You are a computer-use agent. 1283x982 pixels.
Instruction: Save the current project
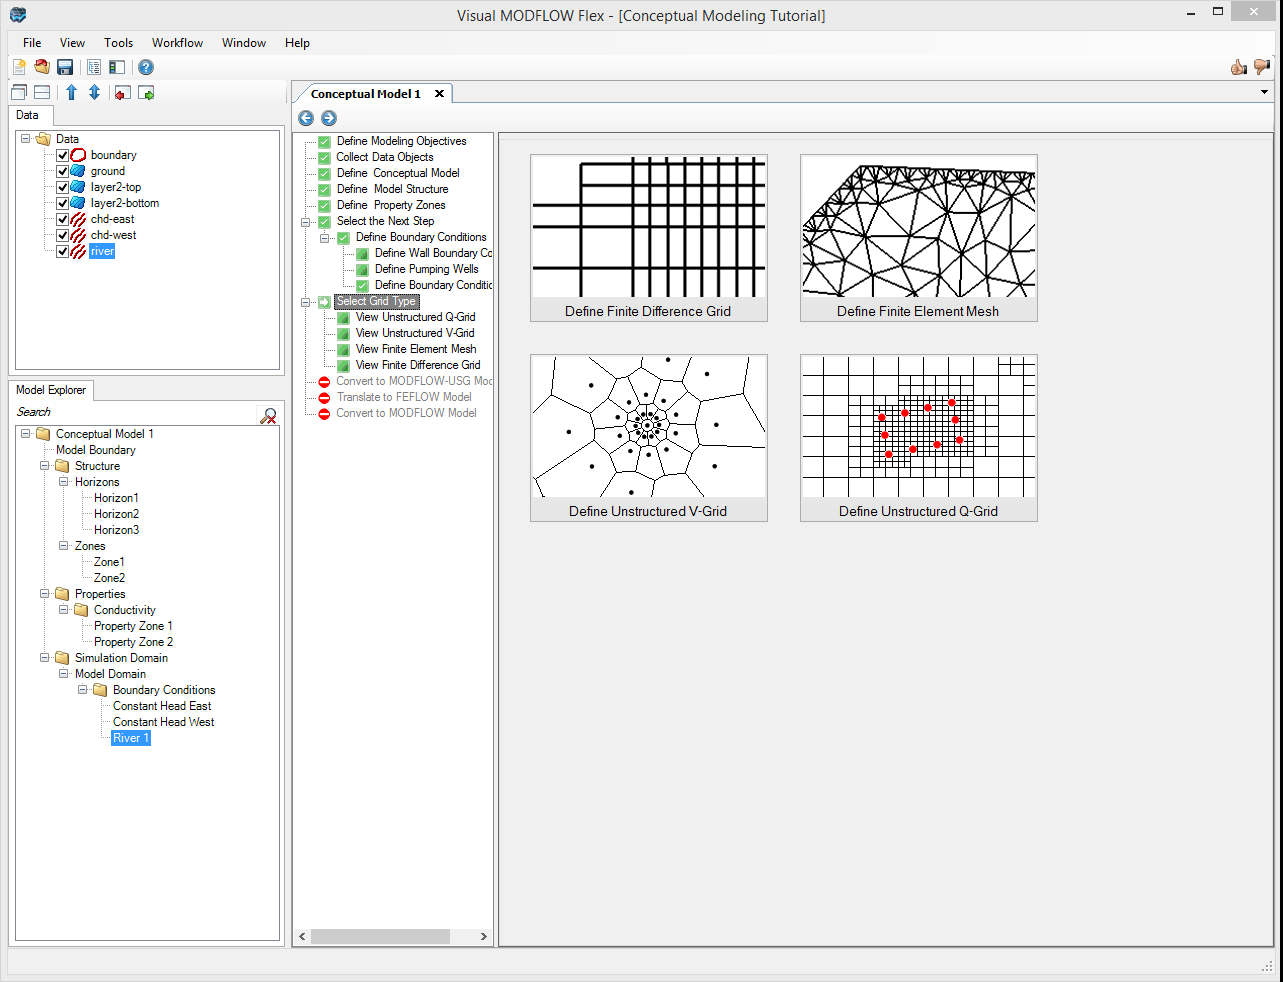click(x=64, y=66)
